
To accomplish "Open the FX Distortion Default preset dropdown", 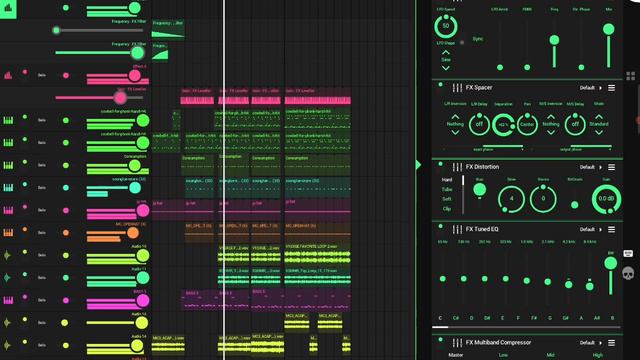I will (x=591, y=167).
